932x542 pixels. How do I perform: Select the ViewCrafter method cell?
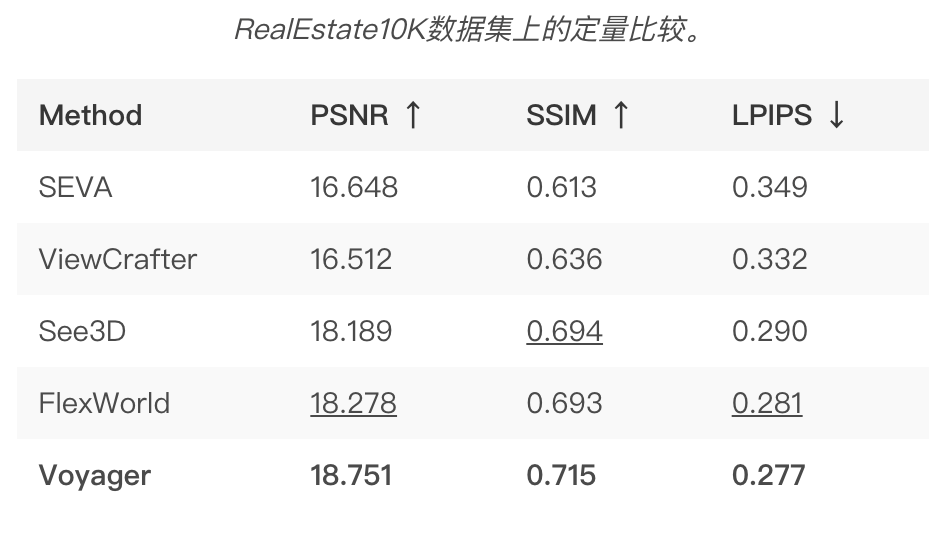point(118,259)
